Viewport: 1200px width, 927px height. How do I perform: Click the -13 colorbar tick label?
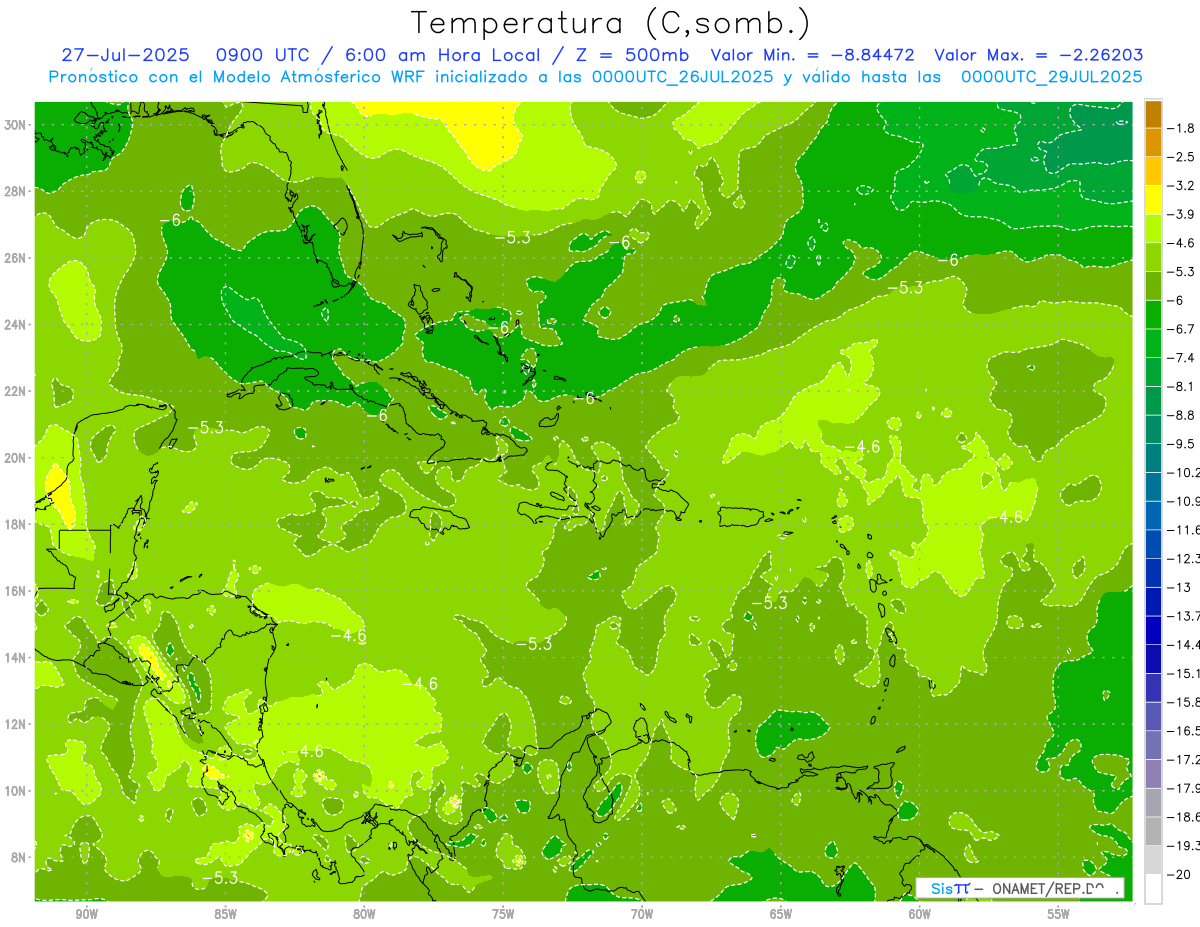pos(1180,588)
